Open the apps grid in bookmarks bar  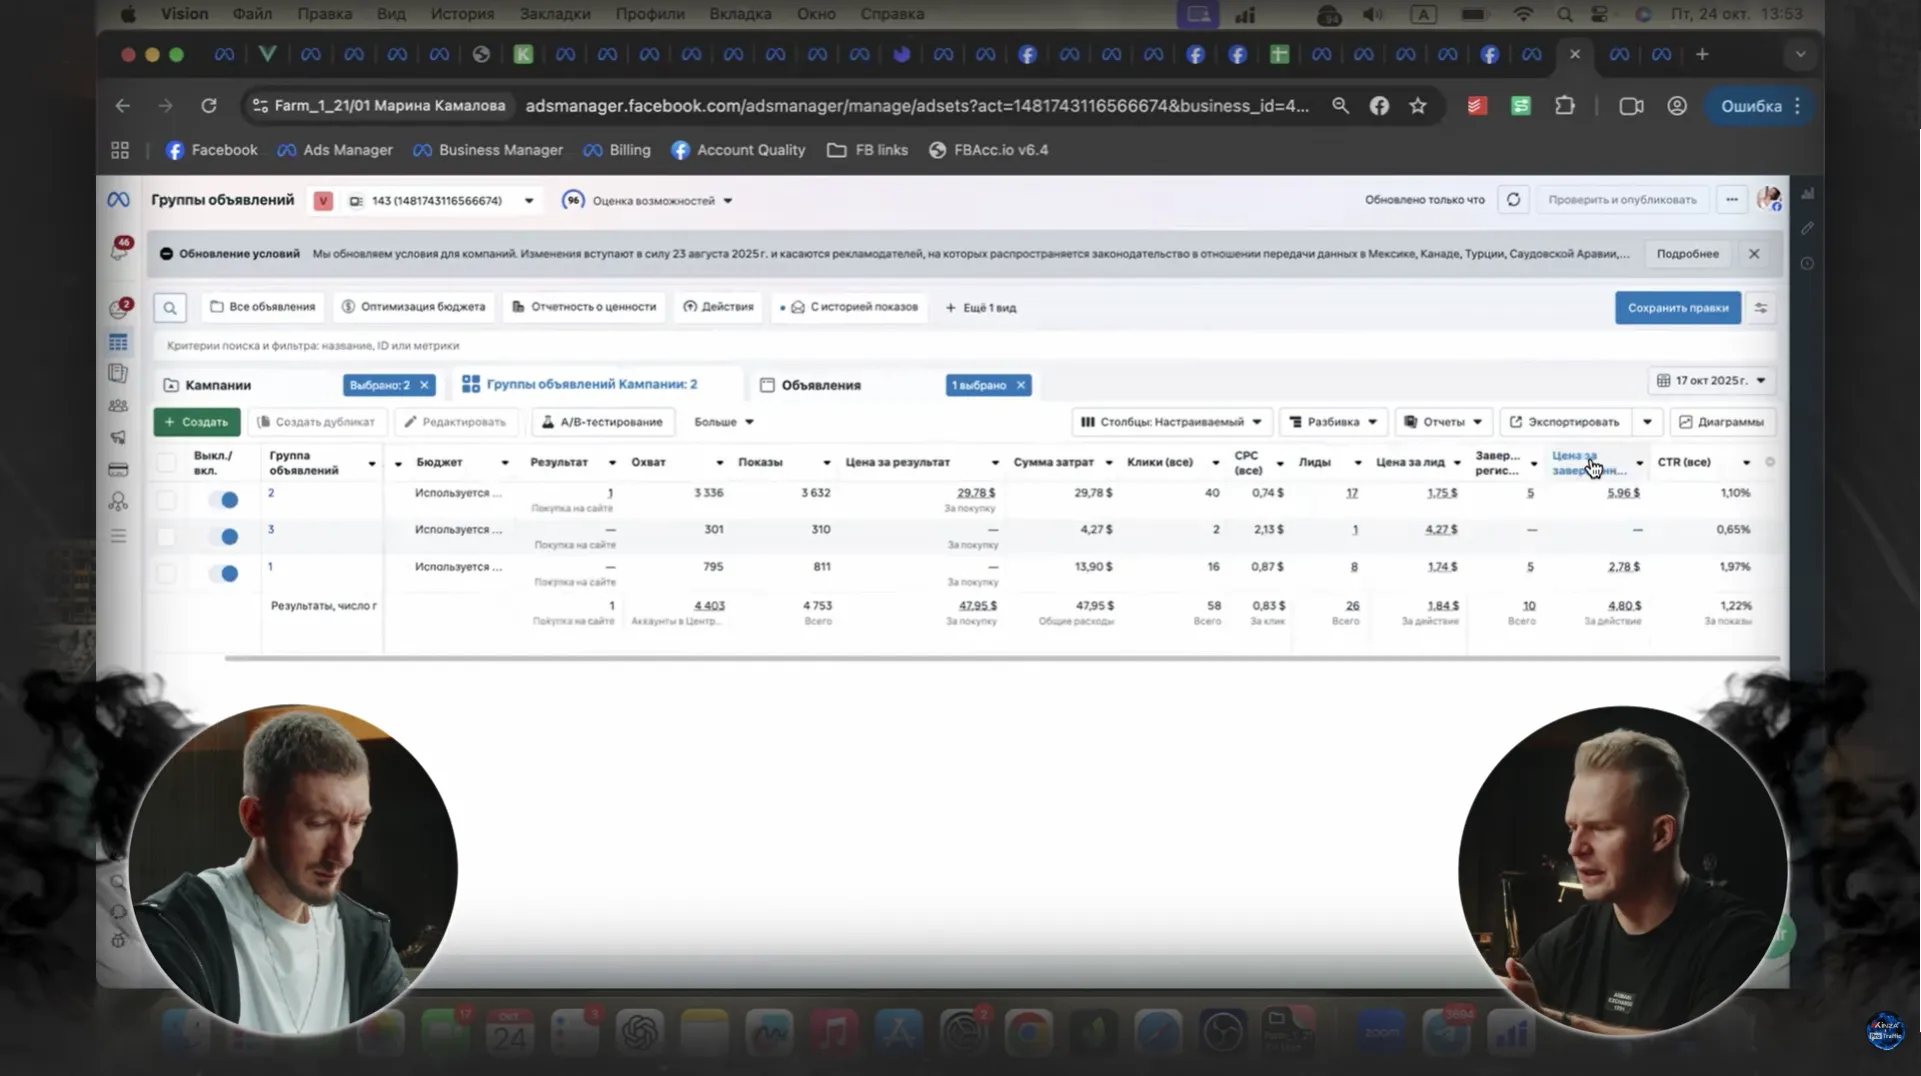(120, 150)
